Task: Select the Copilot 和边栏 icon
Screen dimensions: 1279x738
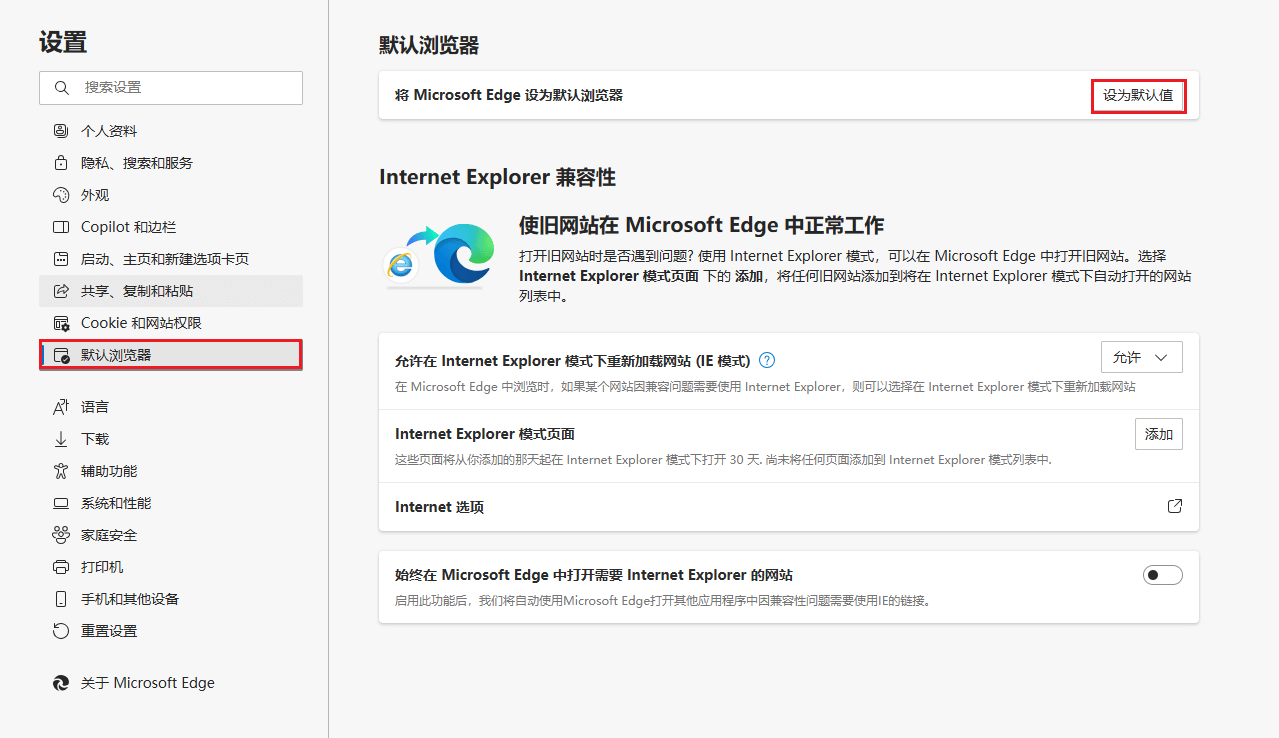Action: click(x=60, y=226)
